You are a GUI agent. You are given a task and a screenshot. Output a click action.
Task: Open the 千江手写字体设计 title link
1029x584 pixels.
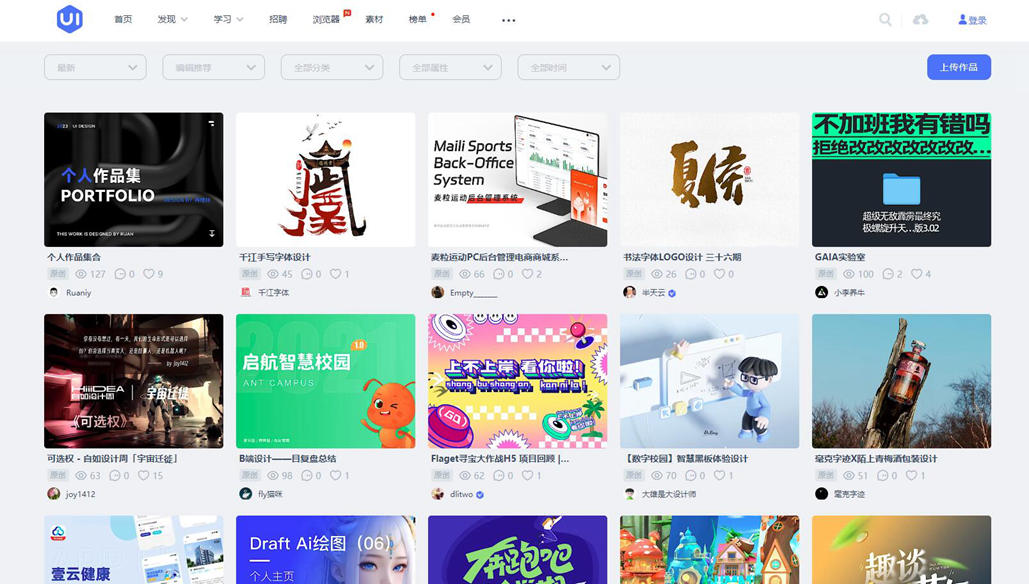(x=275, y=257)
